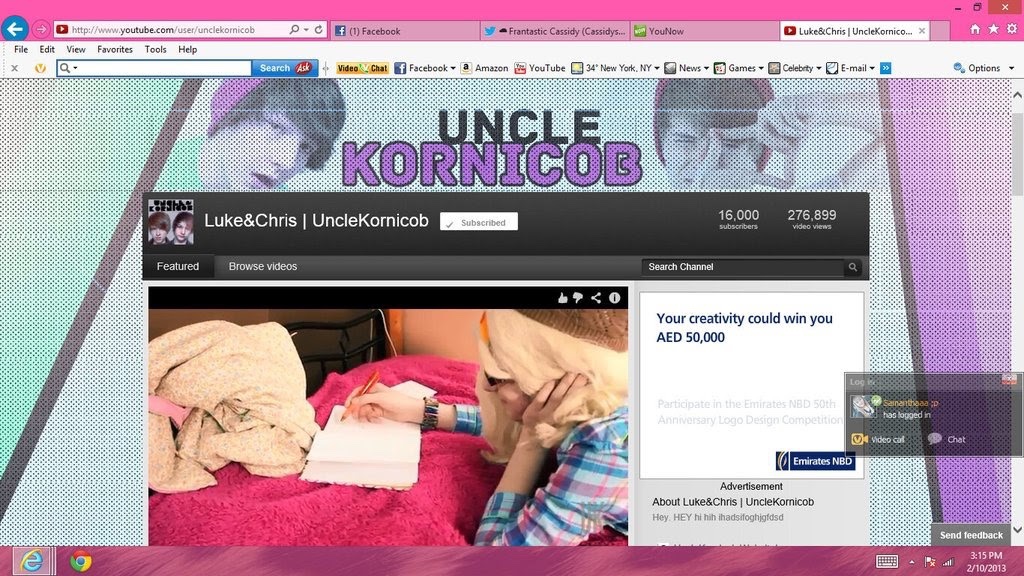The image size is (1024, 576).
Task: Open the File menu
Action: coord(21,50)
